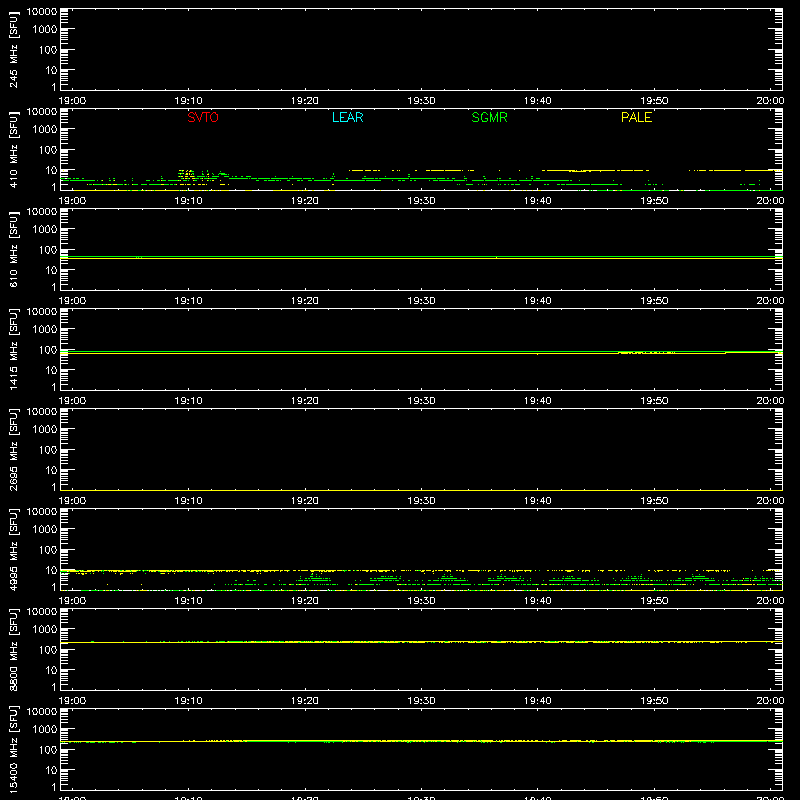The width and height of the screenshot is (800, 800).
Task: Select the 4995 MHz [SFU] axis title
Action: pyautogui.click(x=13, y=549)
